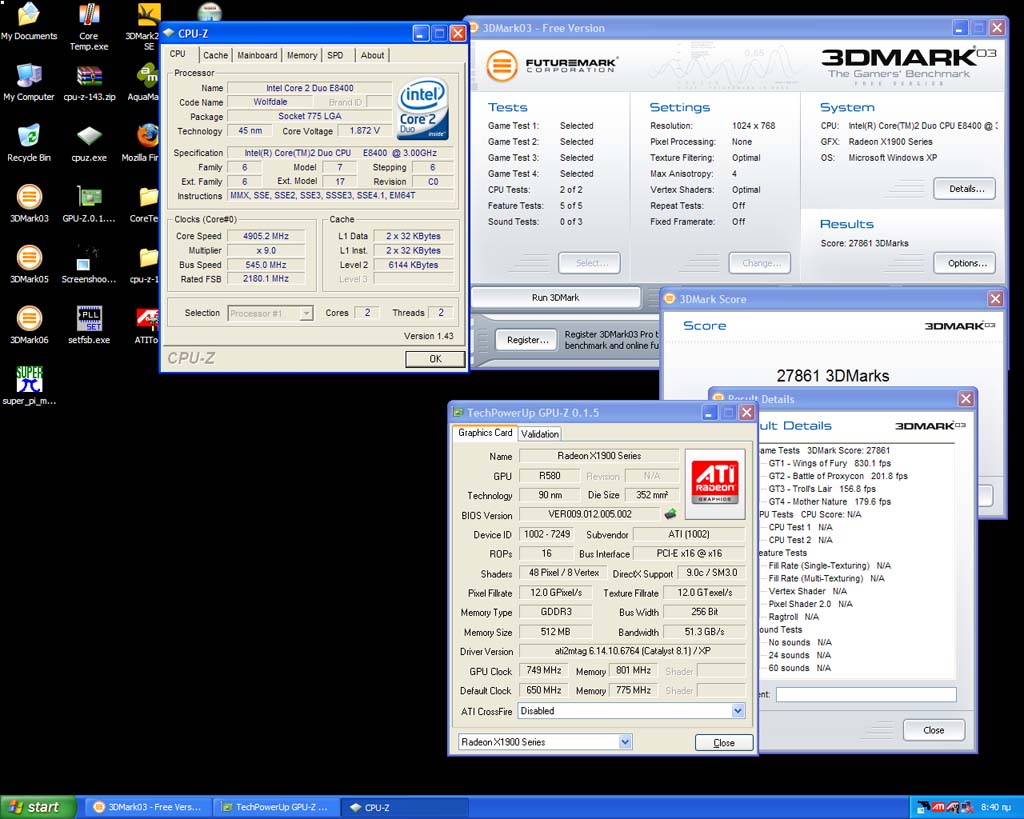Select GT4 - Mother Nature result

coord(829,502)
